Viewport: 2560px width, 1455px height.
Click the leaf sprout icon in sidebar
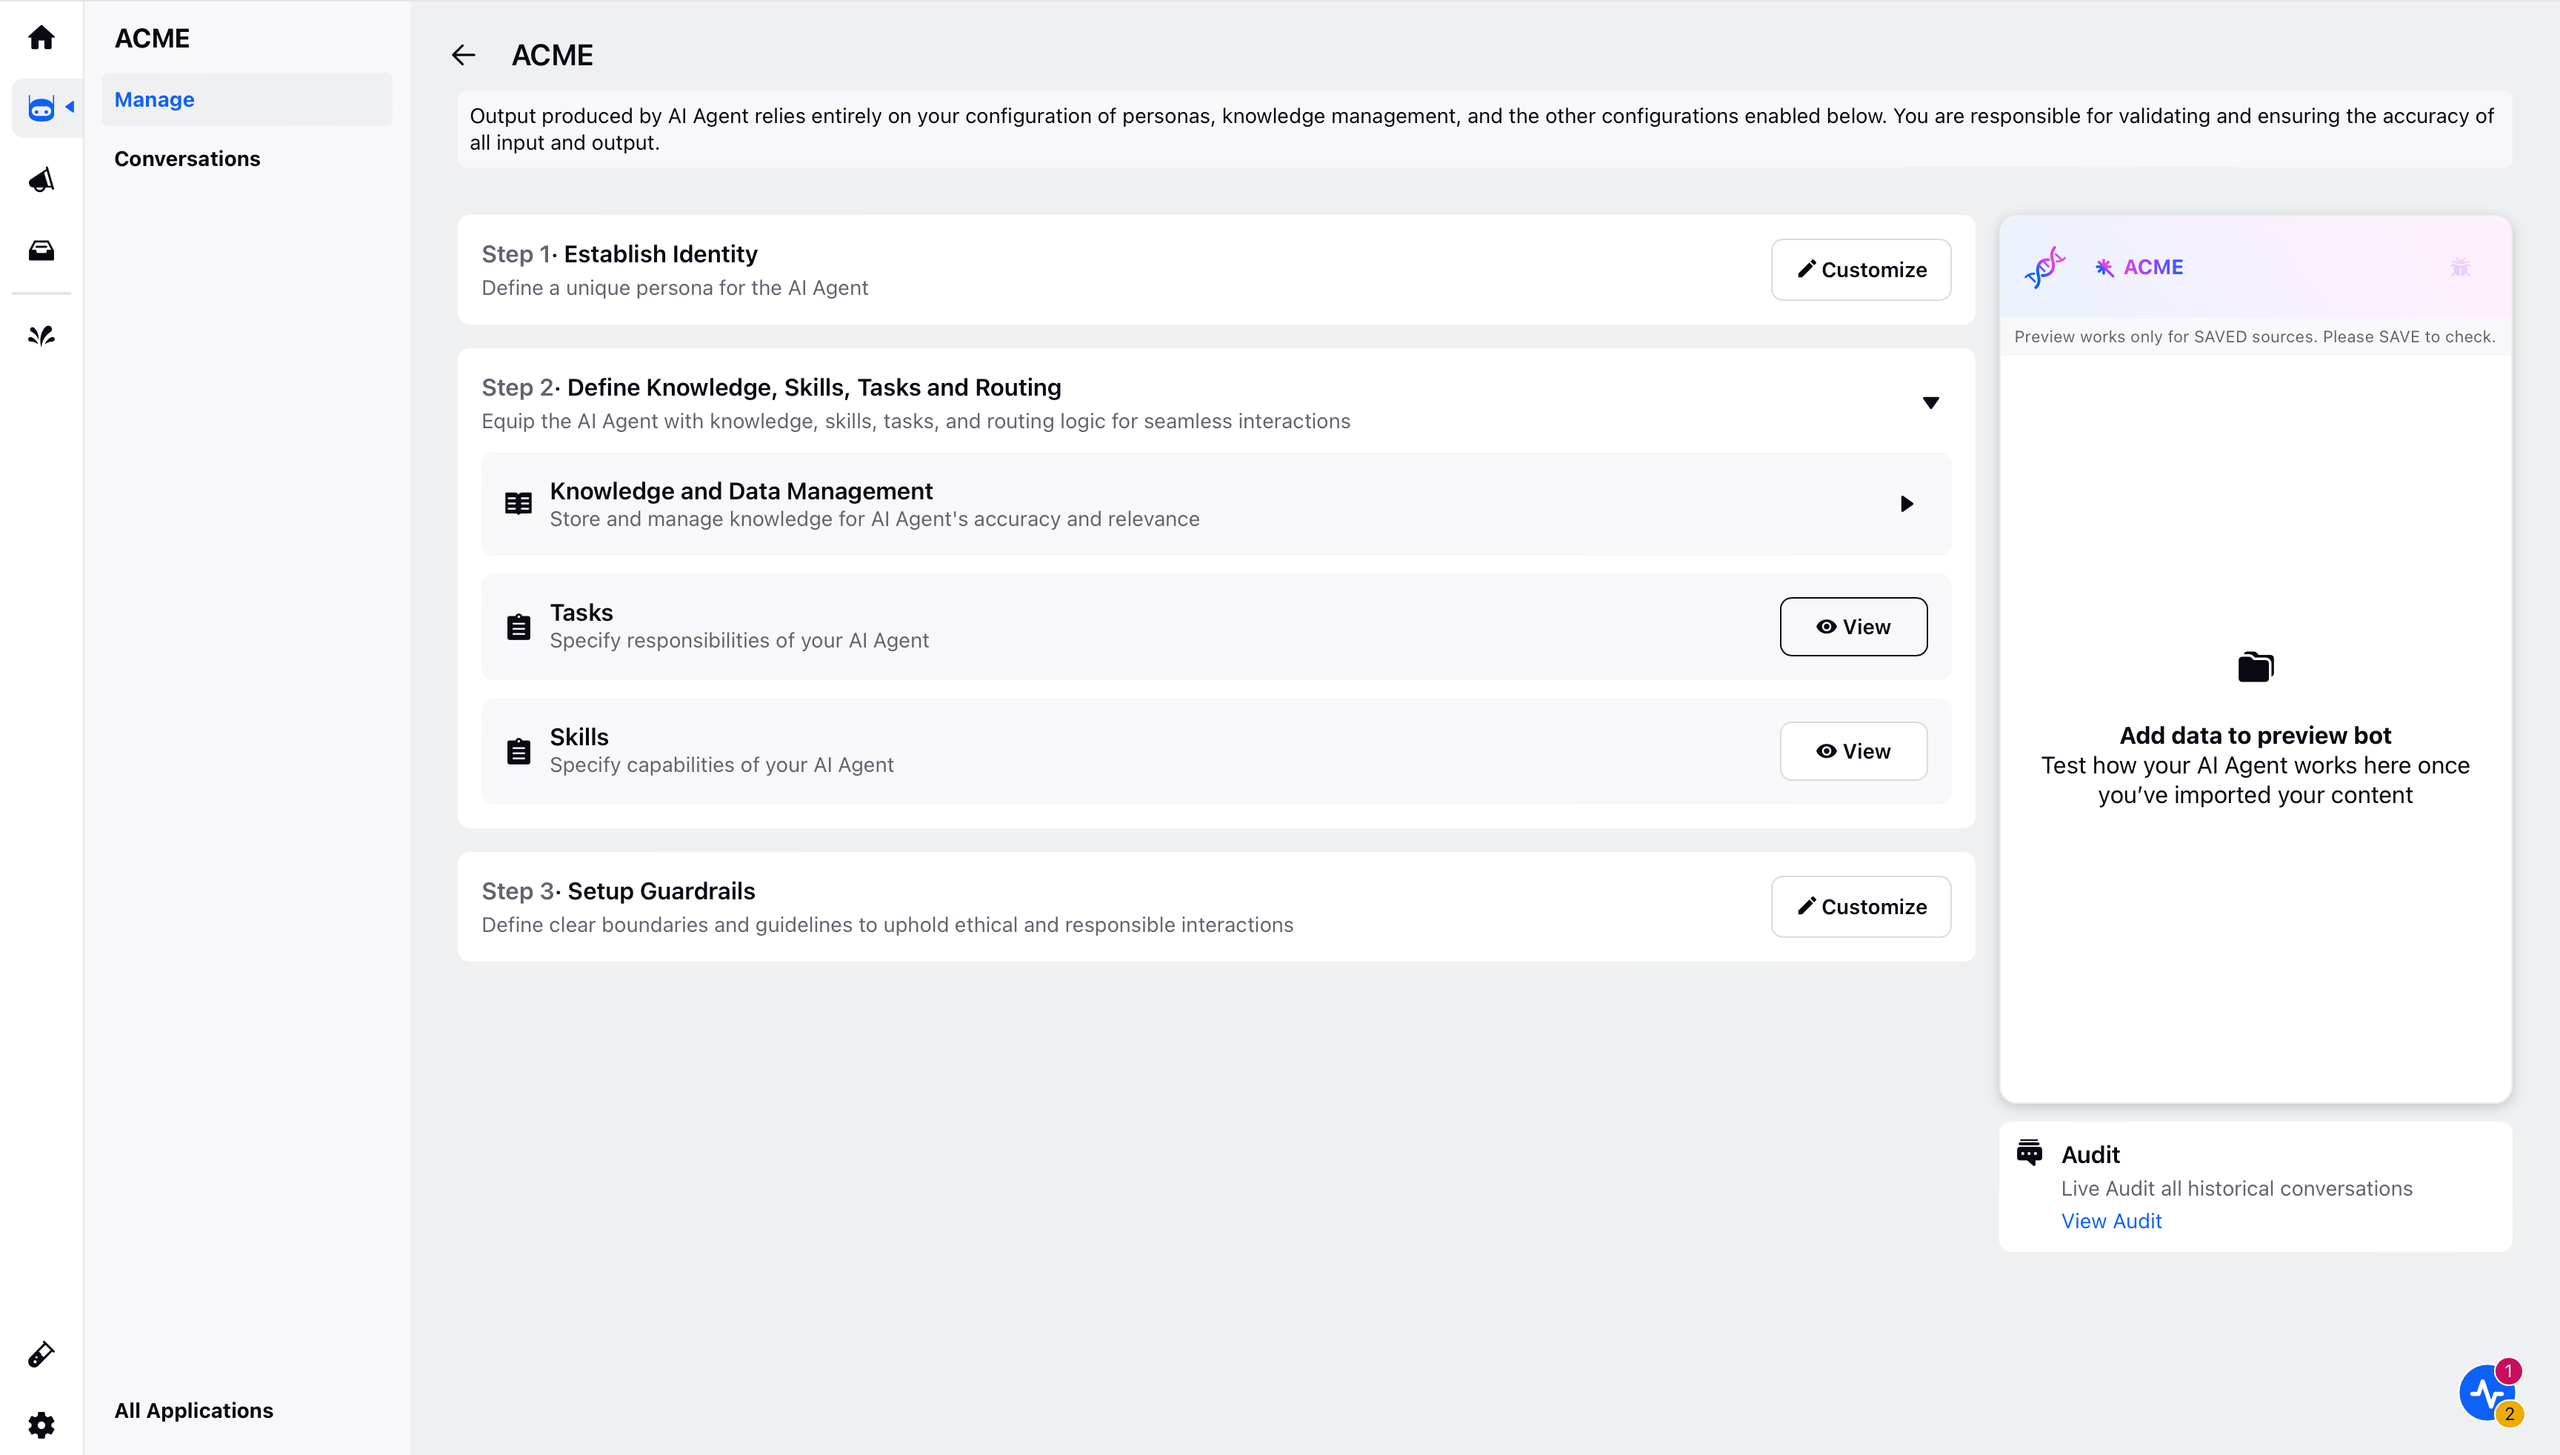[x=41, y=336]
